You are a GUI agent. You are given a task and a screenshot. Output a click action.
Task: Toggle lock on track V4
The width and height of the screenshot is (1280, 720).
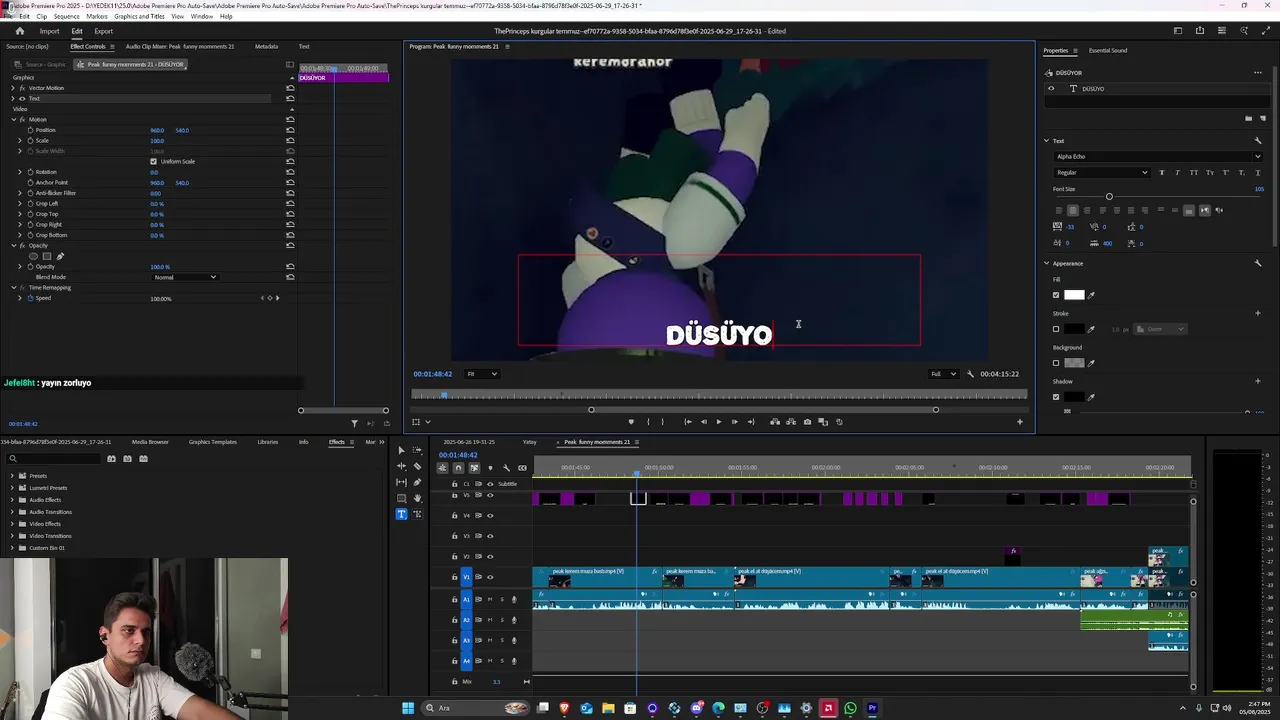pos(454,516)
